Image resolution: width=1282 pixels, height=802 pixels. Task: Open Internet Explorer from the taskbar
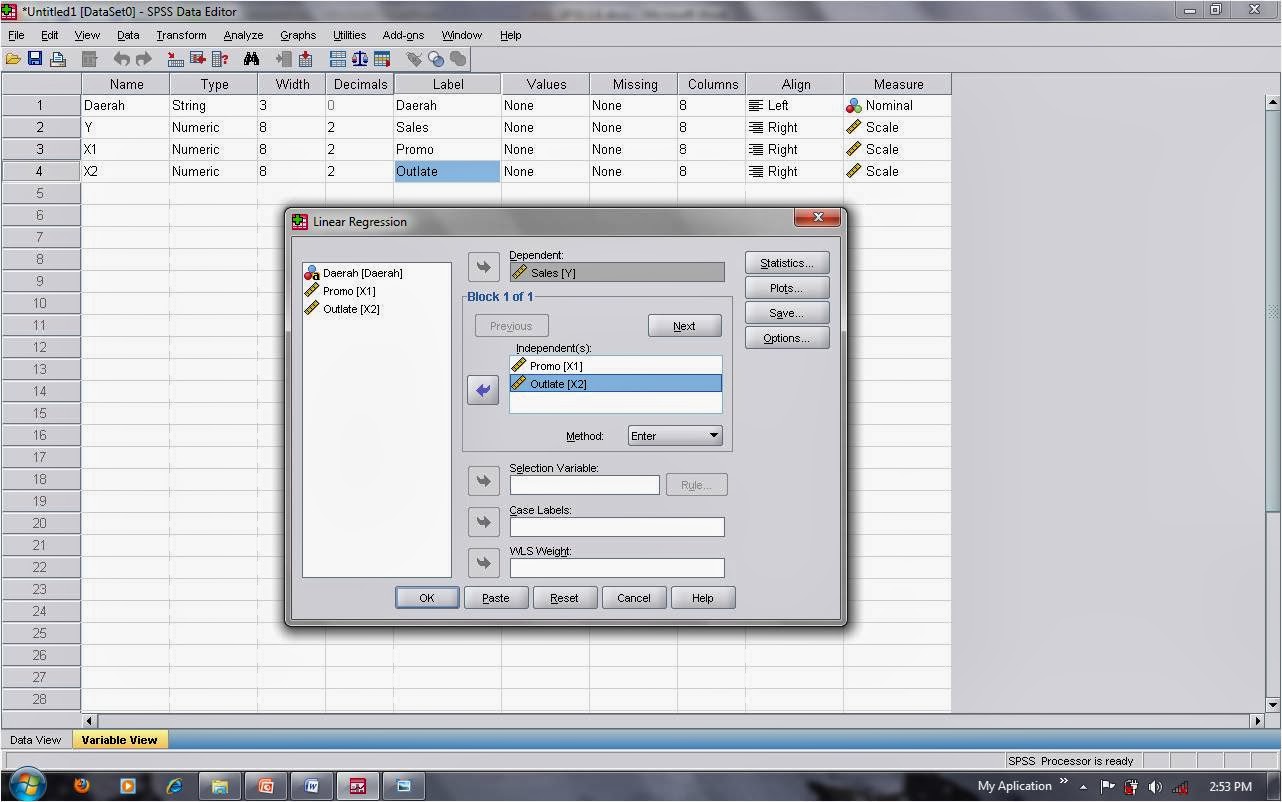point(174,786)
